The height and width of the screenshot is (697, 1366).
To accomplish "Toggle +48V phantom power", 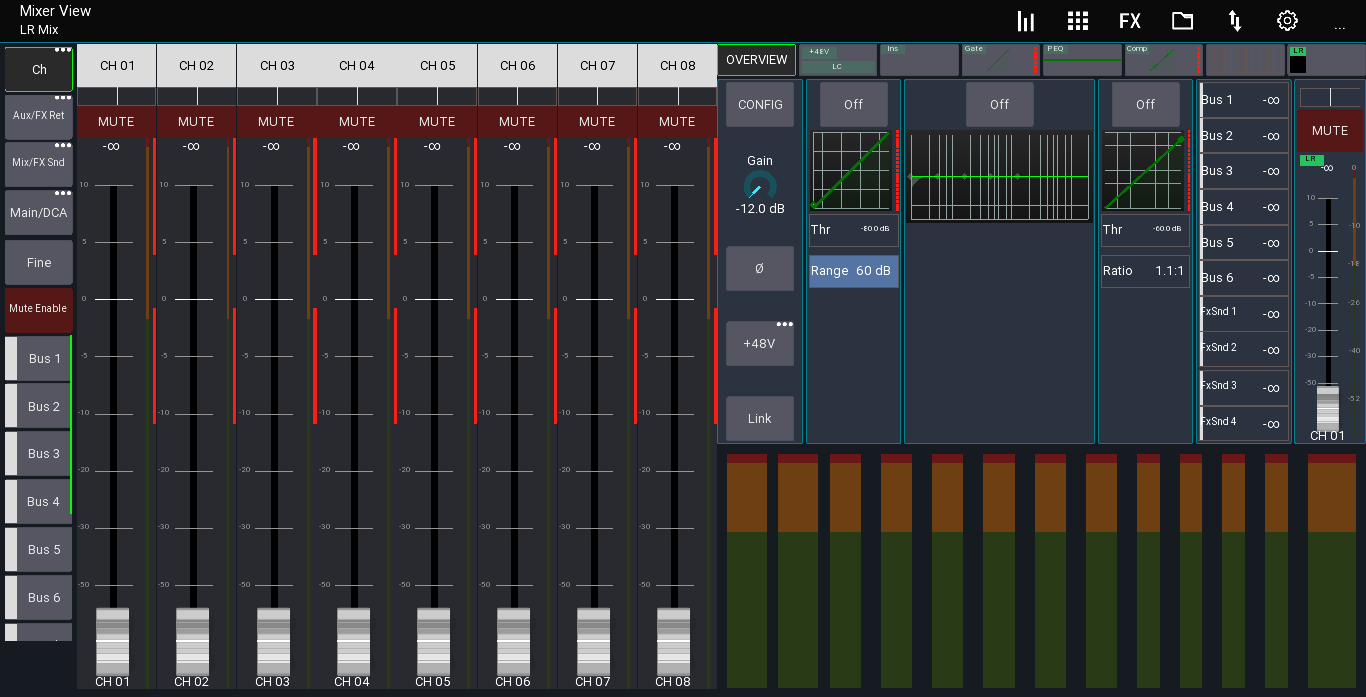I will pyautogui.click(x=759, y=344).
